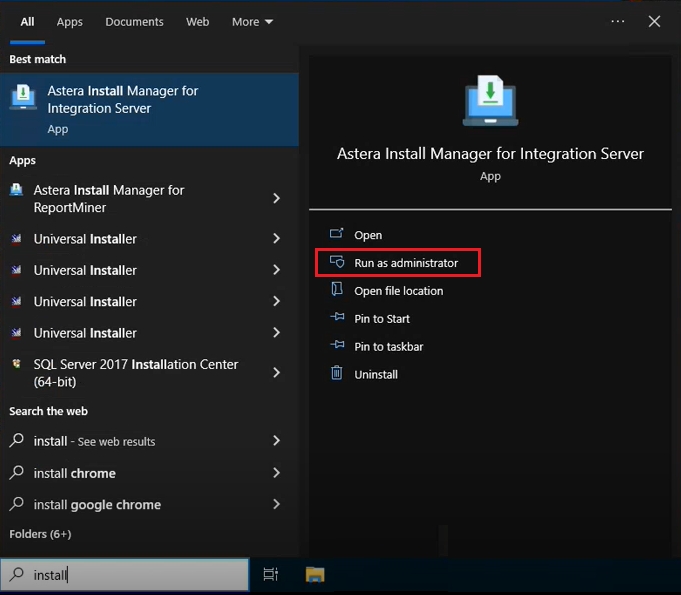The image size is (681, 595).
Task: Expand the SQL Server 2017 Installation Center chevron
Action: point(277,373)
